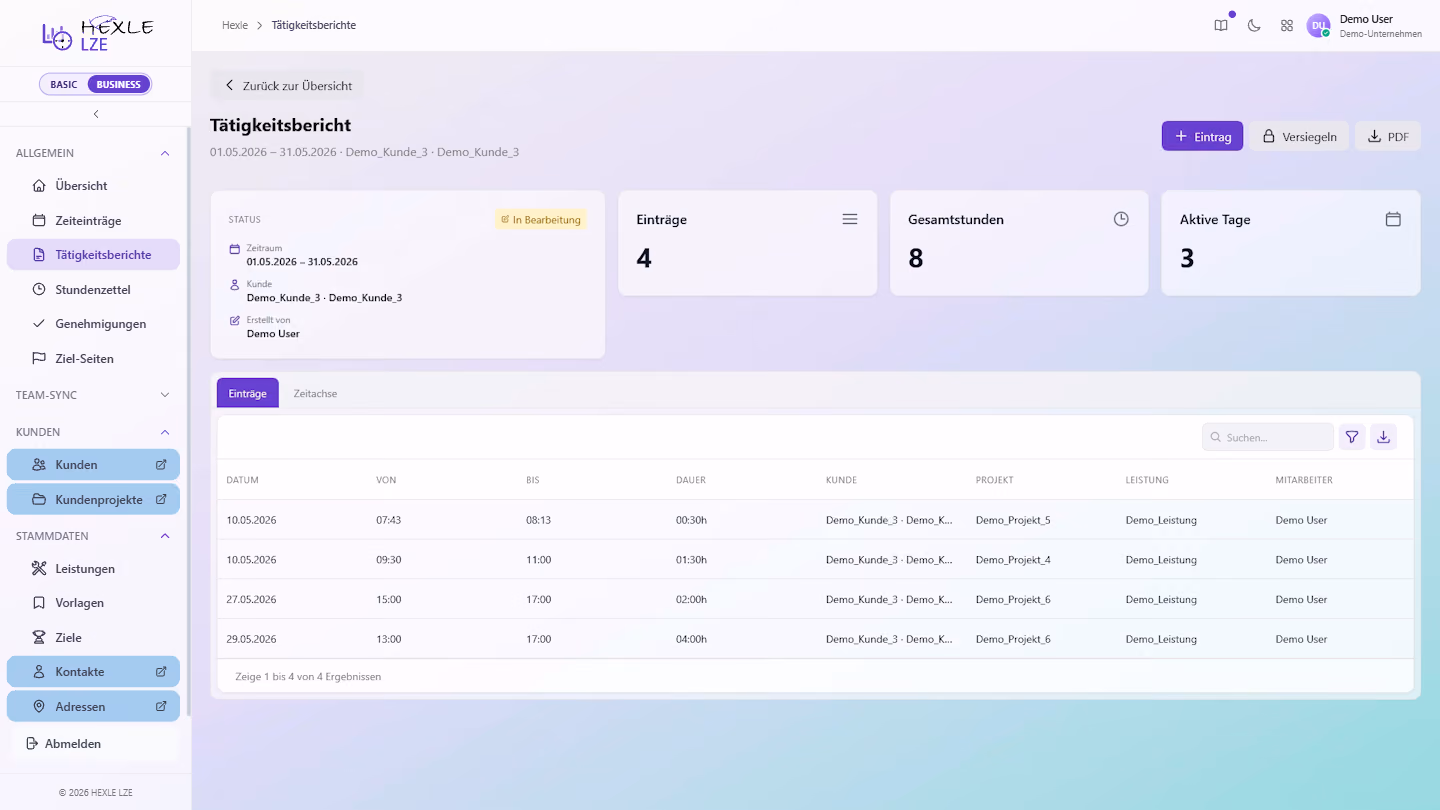Sort by DAUER column header
This screenshot has width=1440, height=810.
coord(691,480)
